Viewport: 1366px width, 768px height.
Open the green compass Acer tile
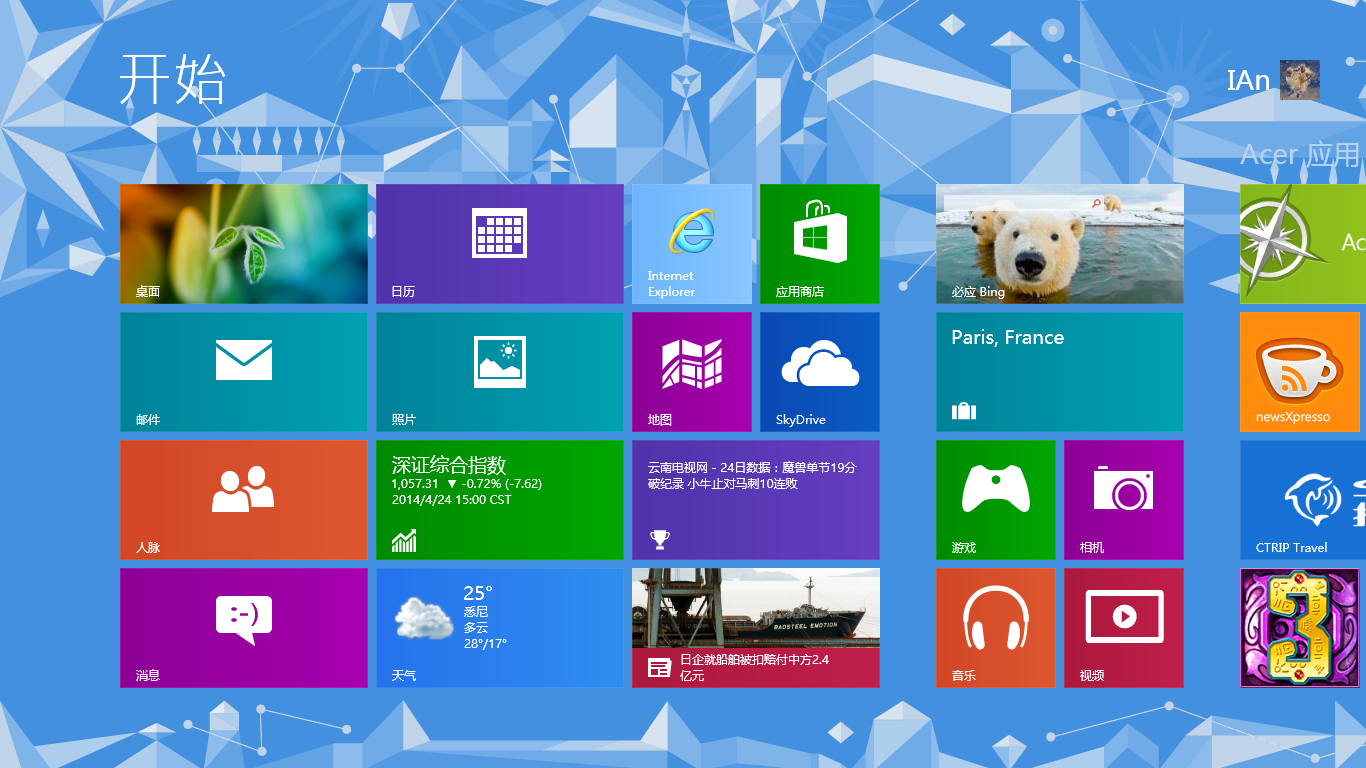tap(1303, 244)
